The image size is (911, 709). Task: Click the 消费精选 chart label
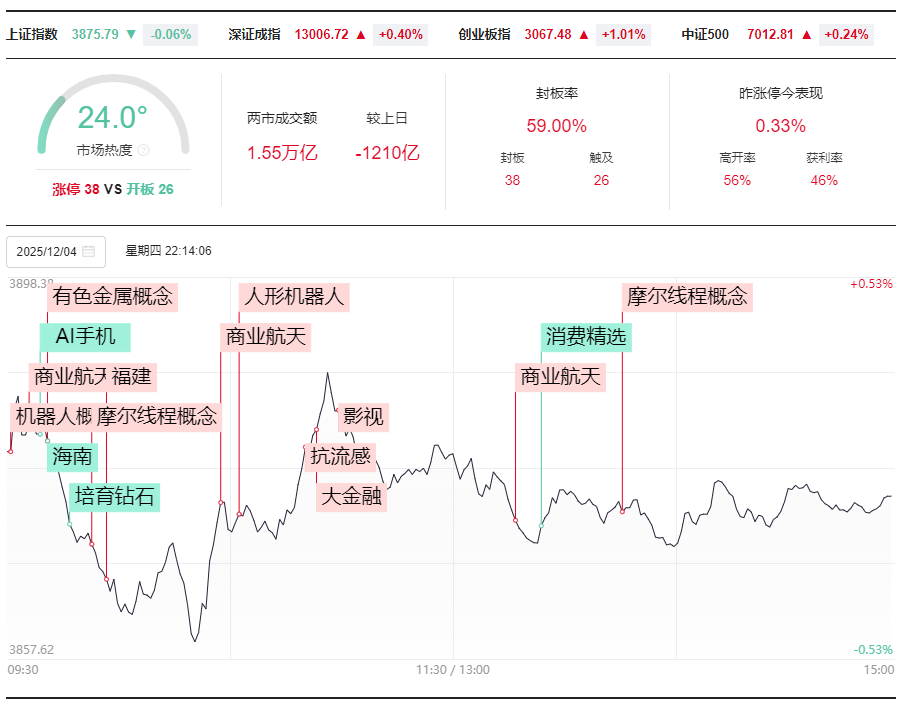point(586,337)
